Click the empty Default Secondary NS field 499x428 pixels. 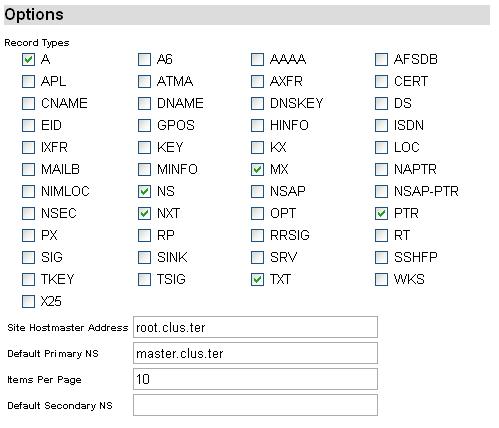click(x=255, y=405)
